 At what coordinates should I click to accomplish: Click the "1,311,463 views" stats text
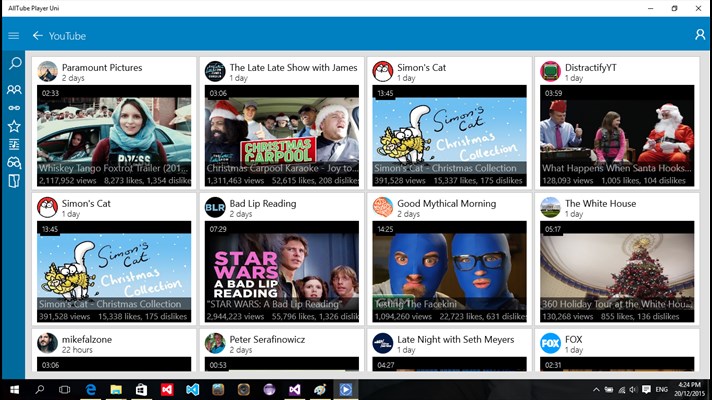pyautogui.click(x=235, y=180)
